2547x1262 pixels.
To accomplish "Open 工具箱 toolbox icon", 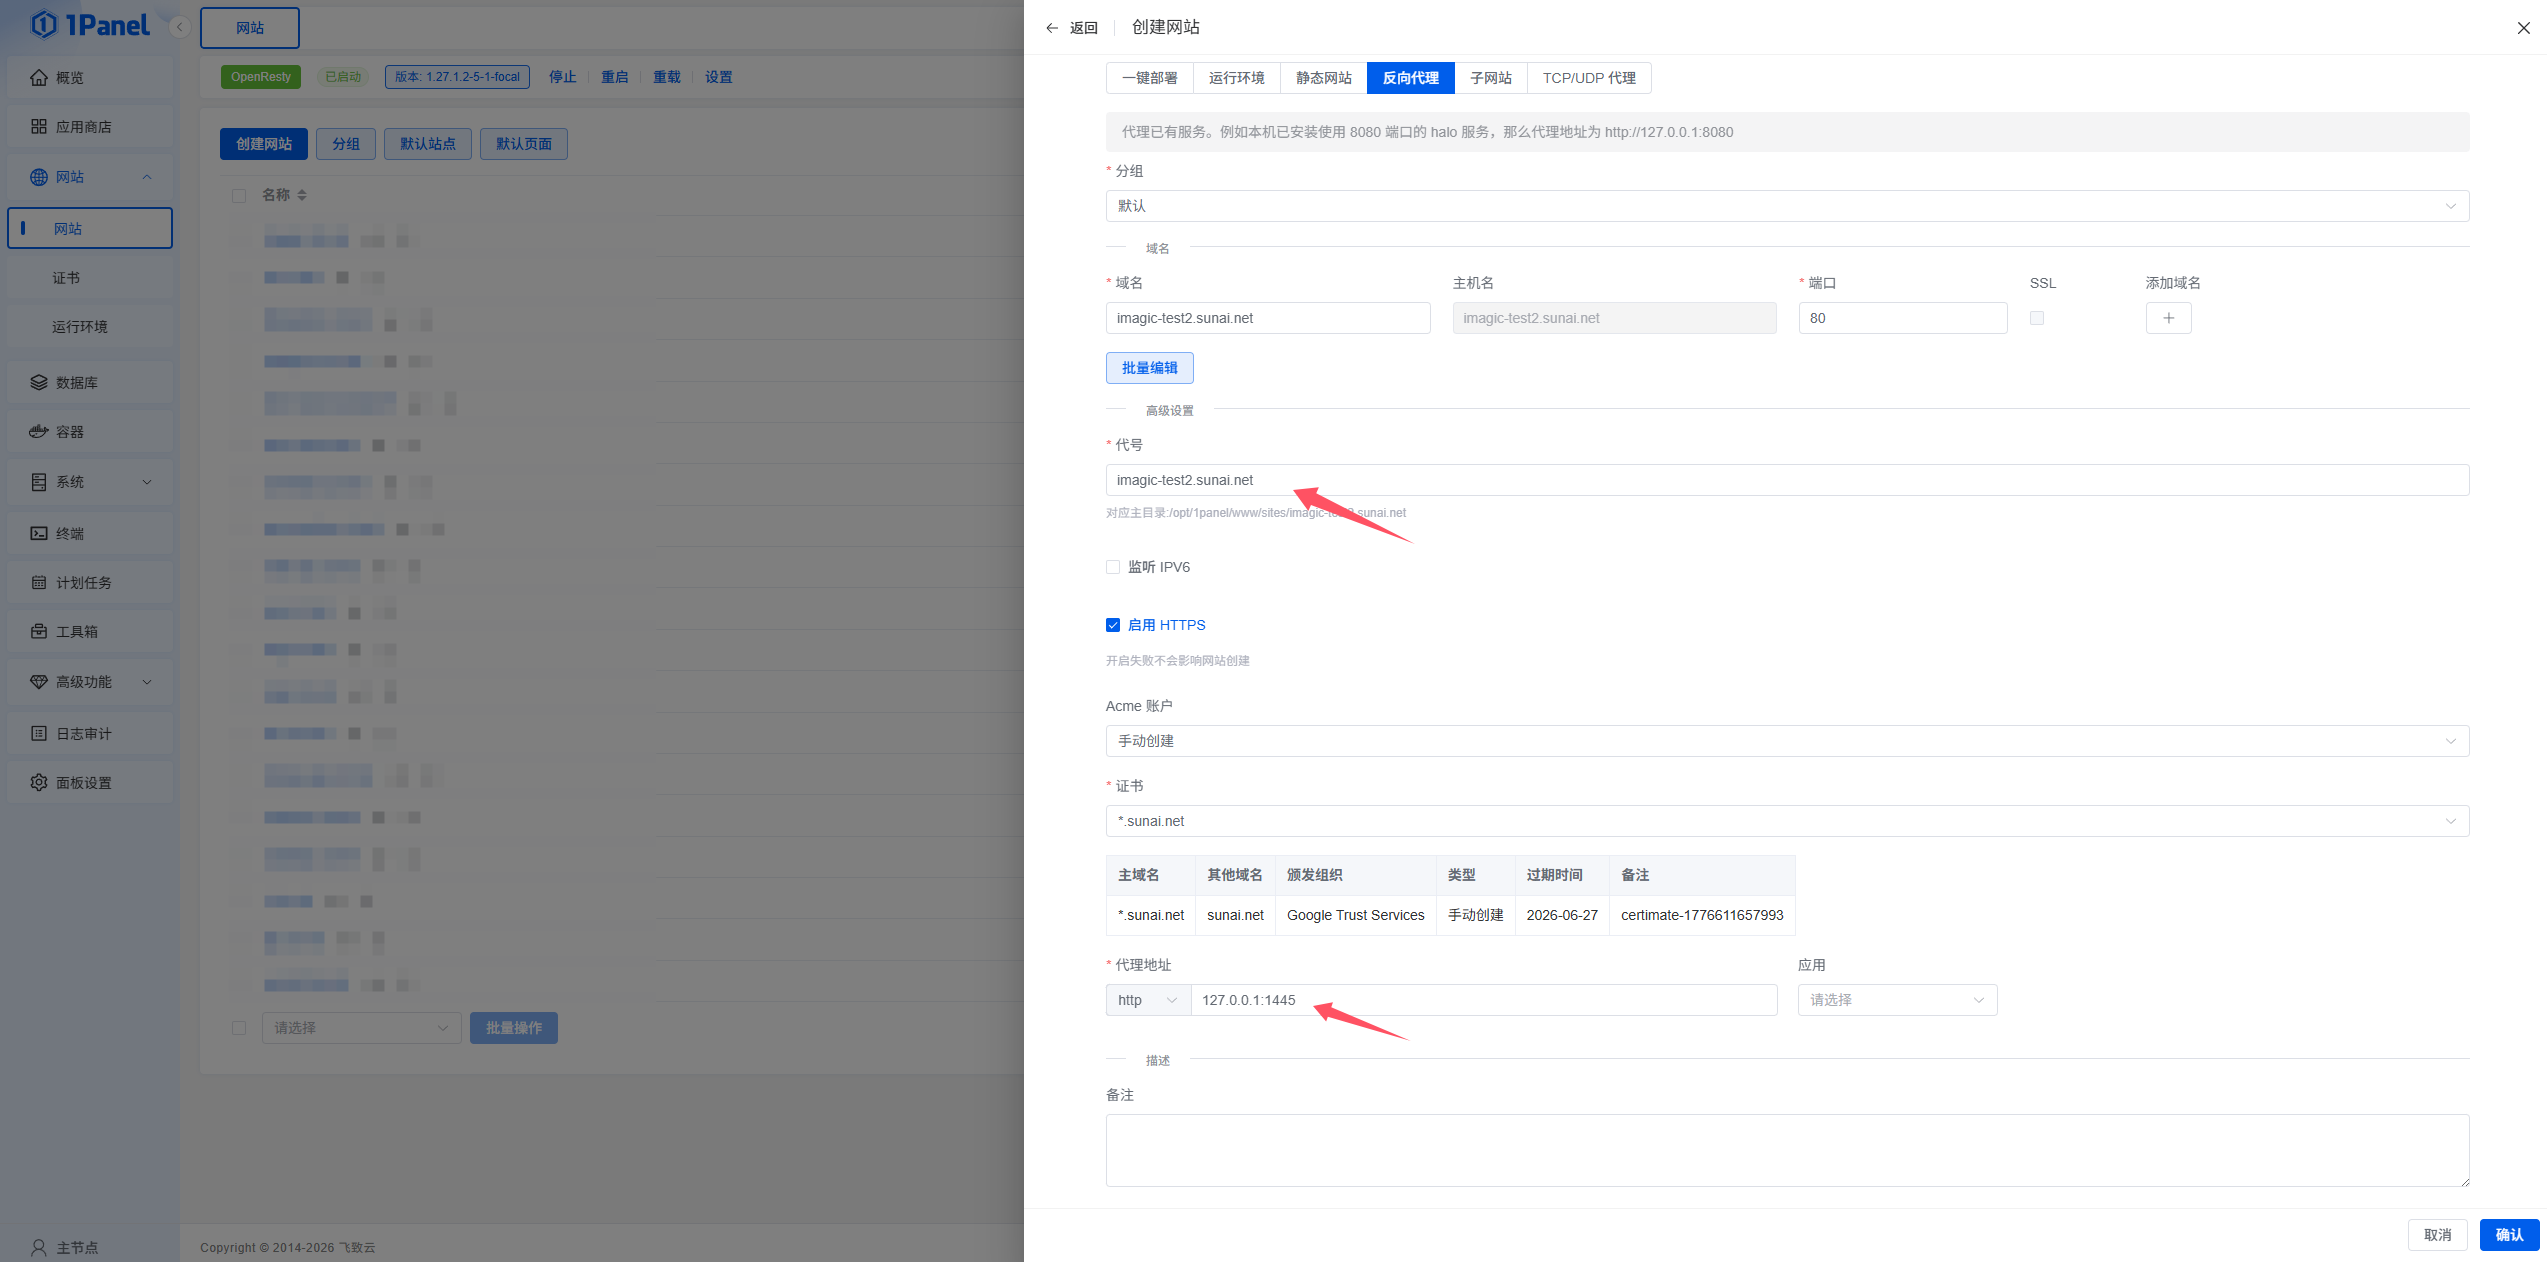I will [x=39, y=631].
